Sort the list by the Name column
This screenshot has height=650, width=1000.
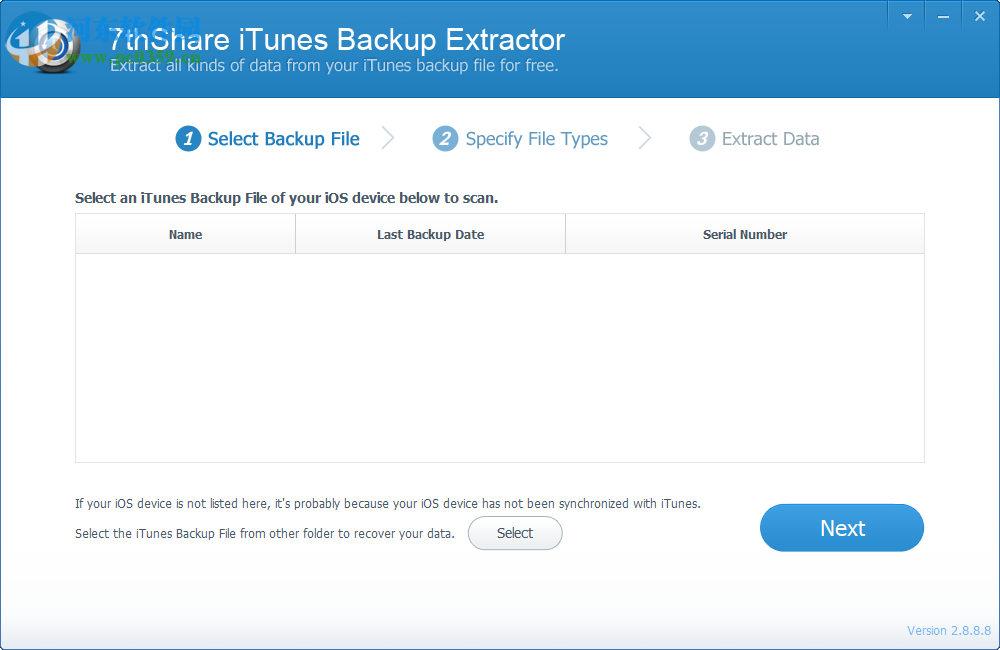(x=185, y=233)
